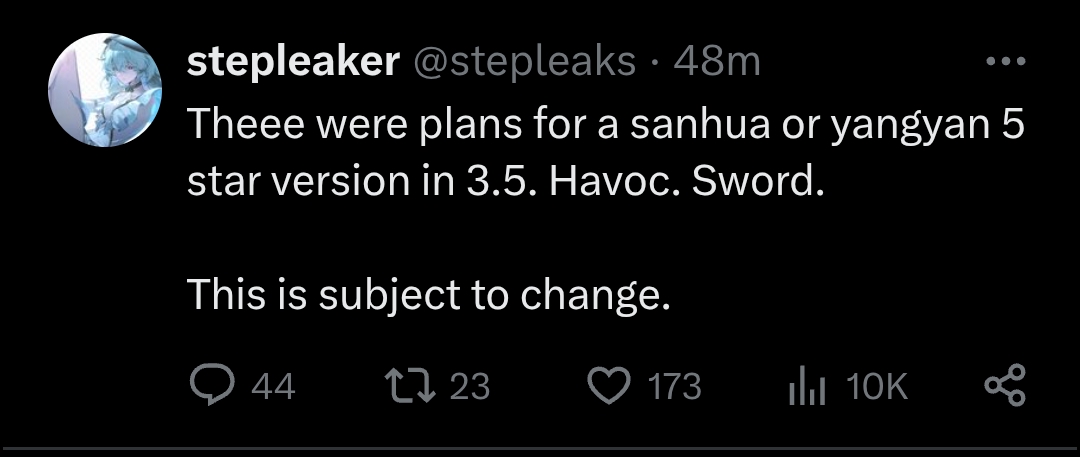Click the 10K views count
Screen dimensions: 1080x457
(876, 386)
